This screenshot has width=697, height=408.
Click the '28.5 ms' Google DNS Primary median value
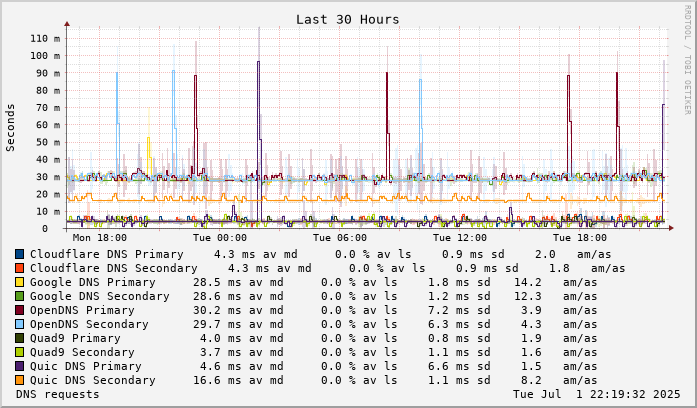pos(217,282)
